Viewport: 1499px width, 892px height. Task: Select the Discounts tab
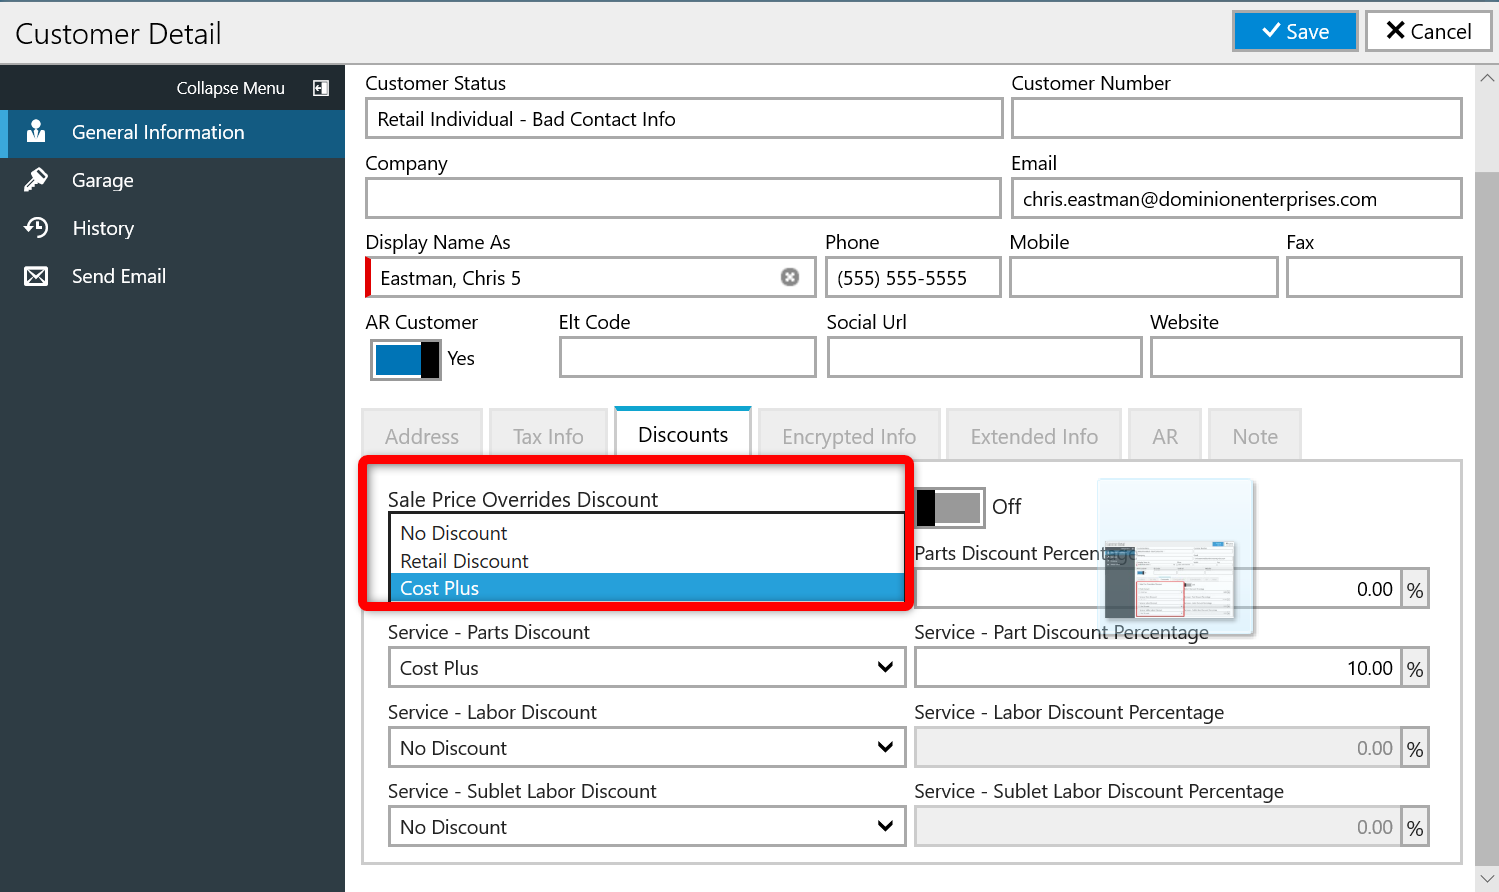coord(683,434)
